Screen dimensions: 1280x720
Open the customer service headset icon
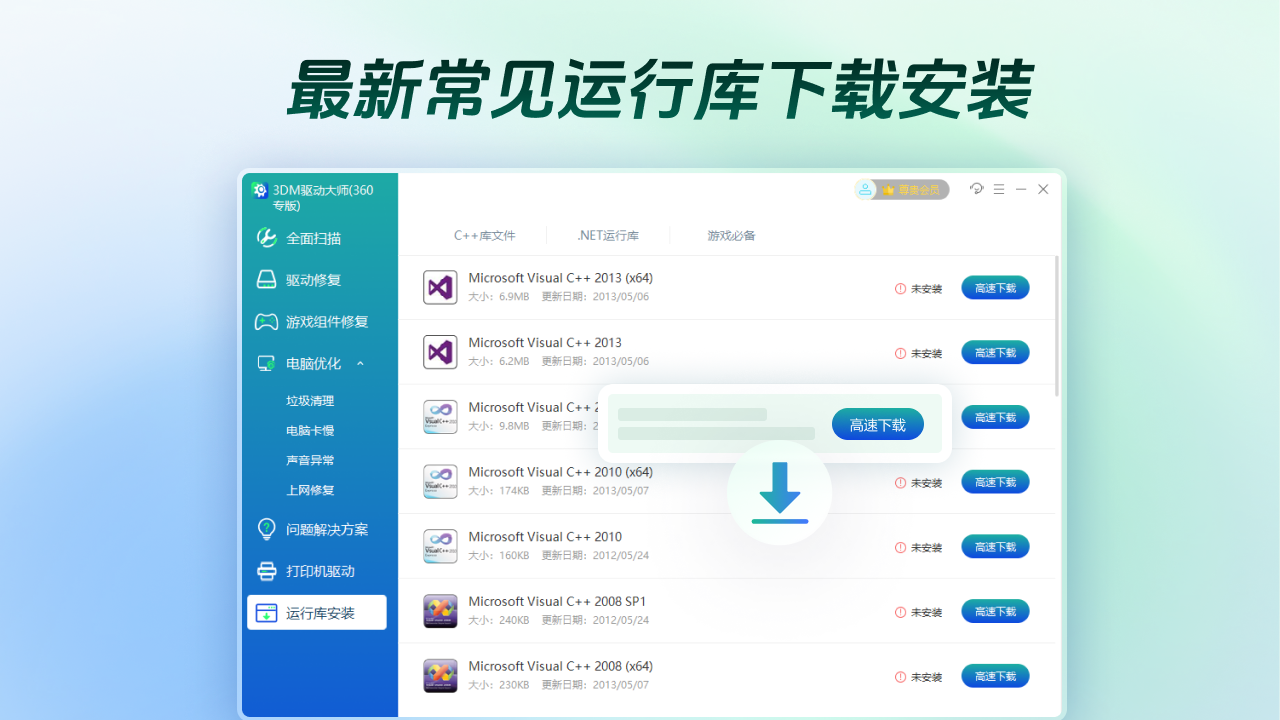977,189
